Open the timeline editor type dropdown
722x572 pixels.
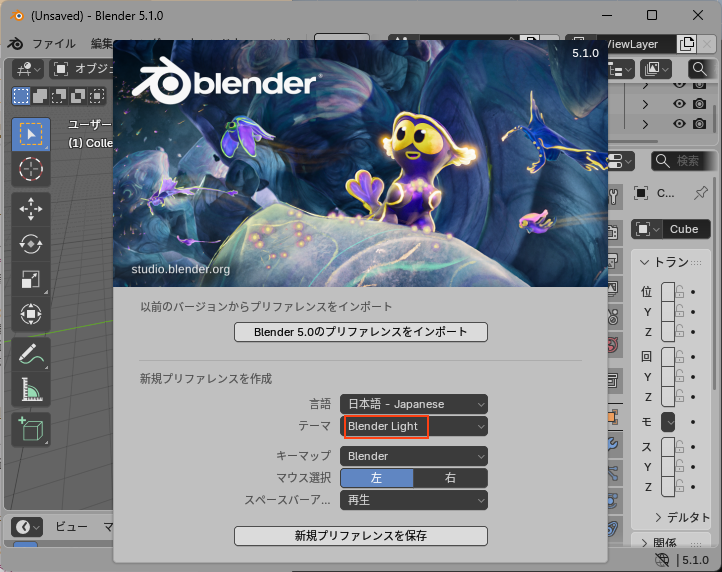click(x=27, y=527)
